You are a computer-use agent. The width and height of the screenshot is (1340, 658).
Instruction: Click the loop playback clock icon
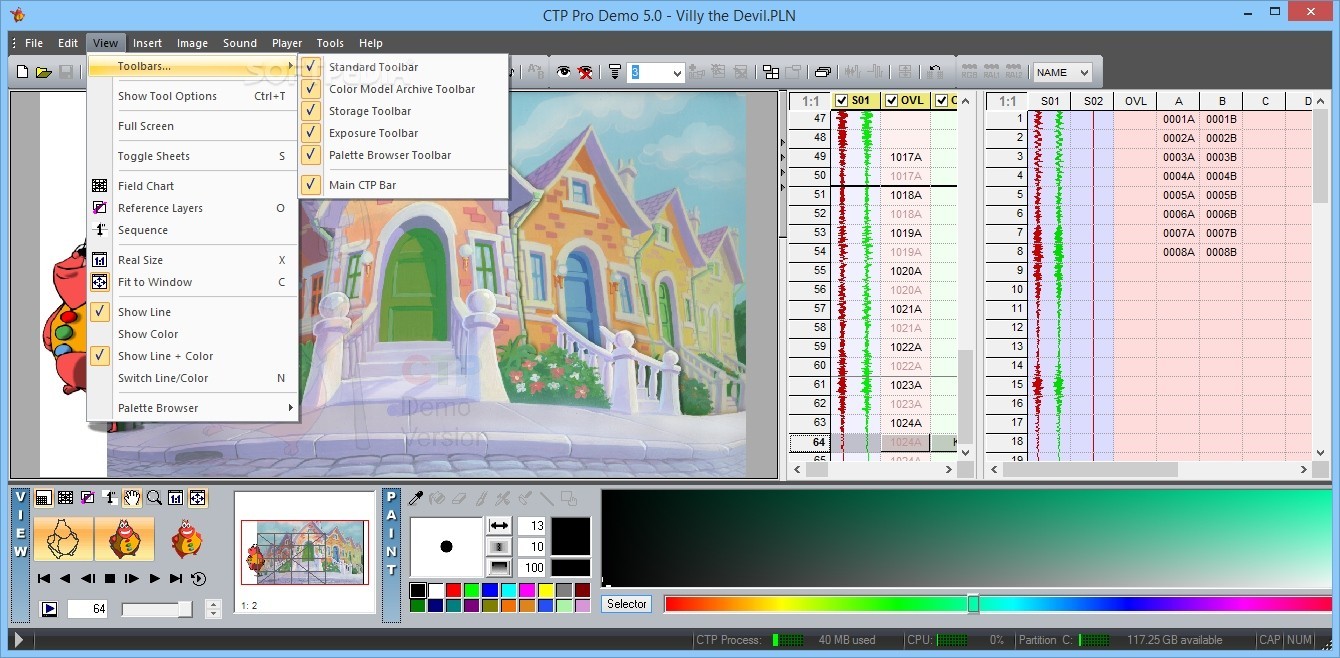pyautogui.click(x=198, y=578)
